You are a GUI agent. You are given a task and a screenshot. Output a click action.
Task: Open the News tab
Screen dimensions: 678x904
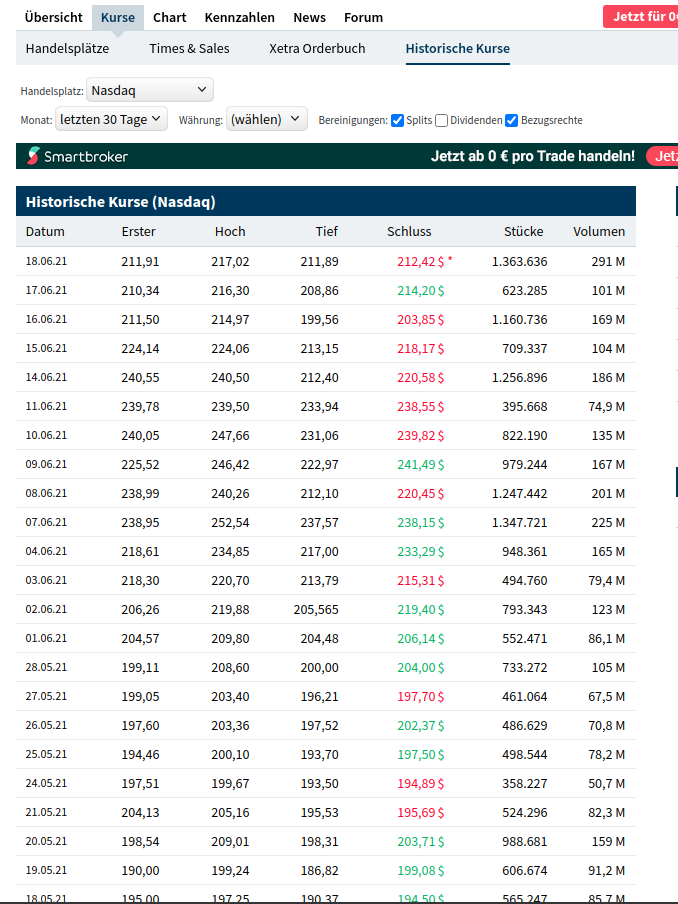click(309, 18)
